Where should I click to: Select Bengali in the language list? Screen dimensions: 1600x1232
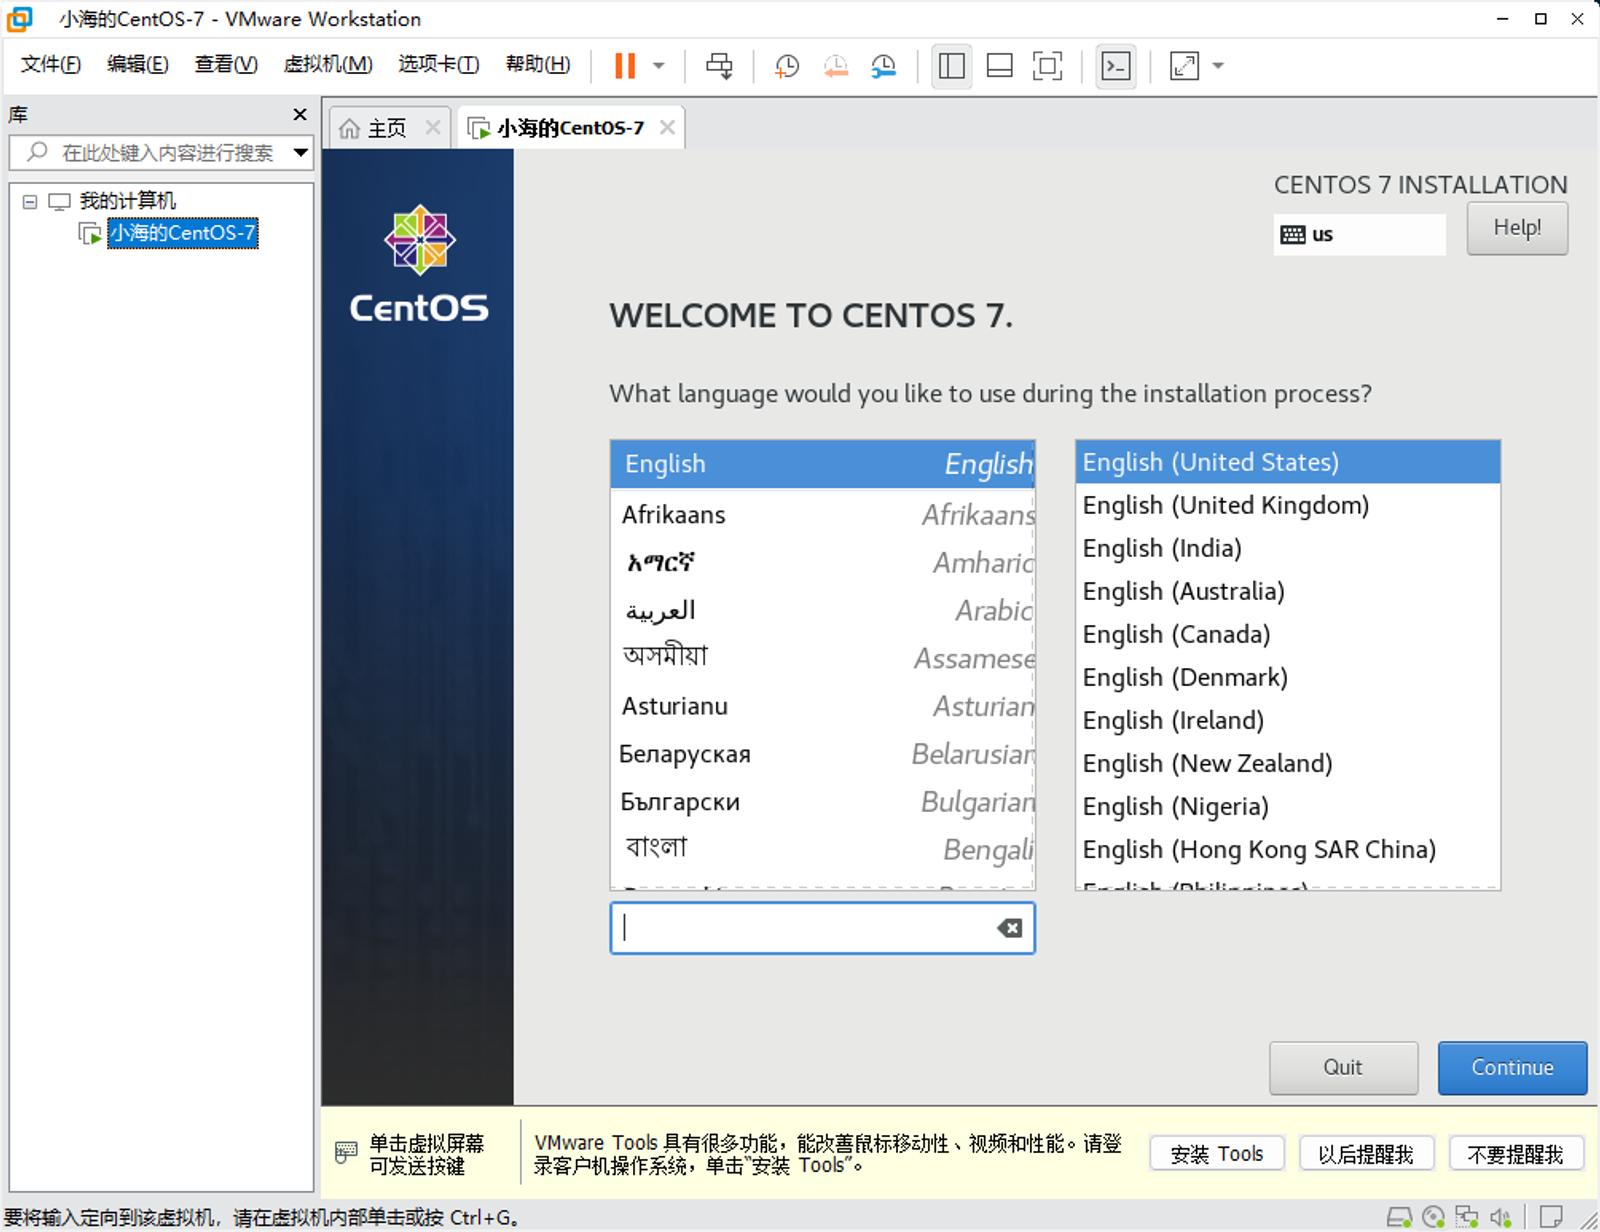tap(823, 849)
